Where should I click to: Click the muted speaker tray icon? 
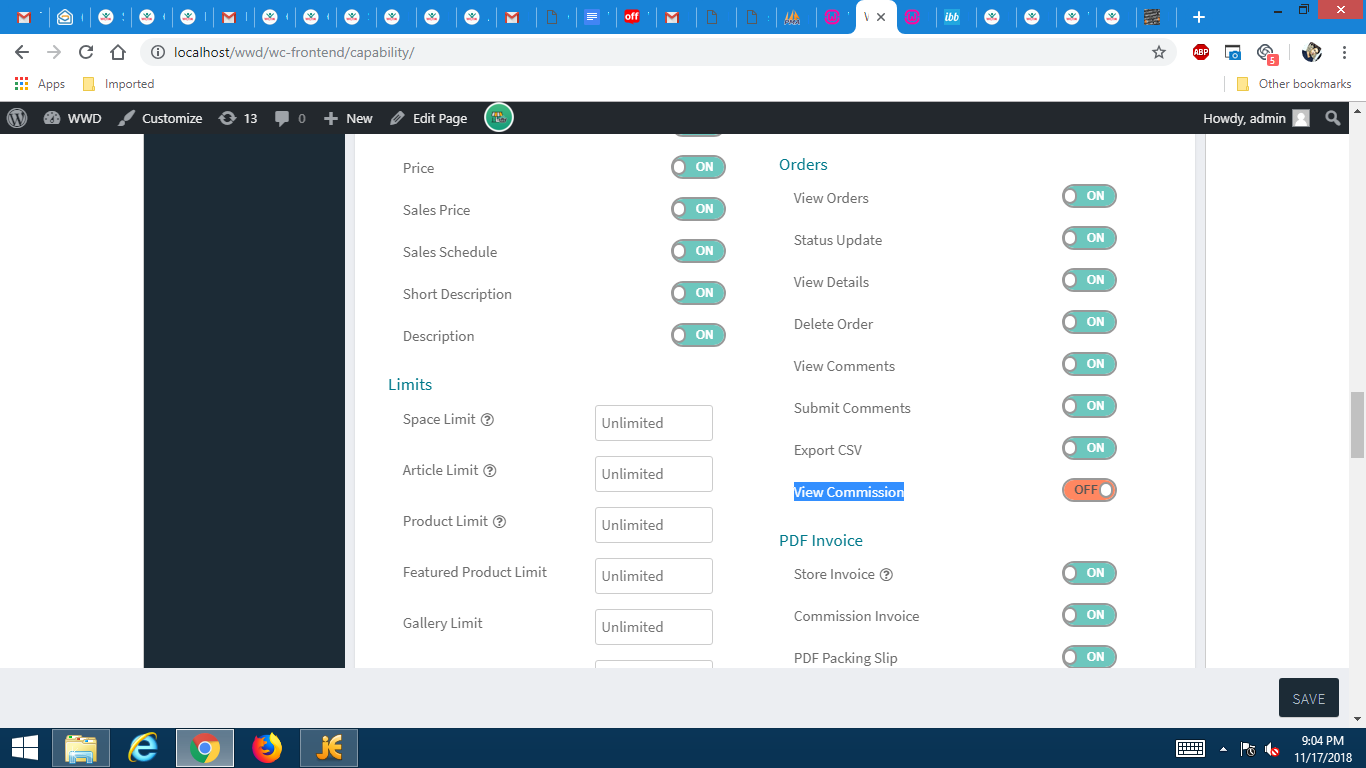pyautogui.click(x=1272, y=749)
